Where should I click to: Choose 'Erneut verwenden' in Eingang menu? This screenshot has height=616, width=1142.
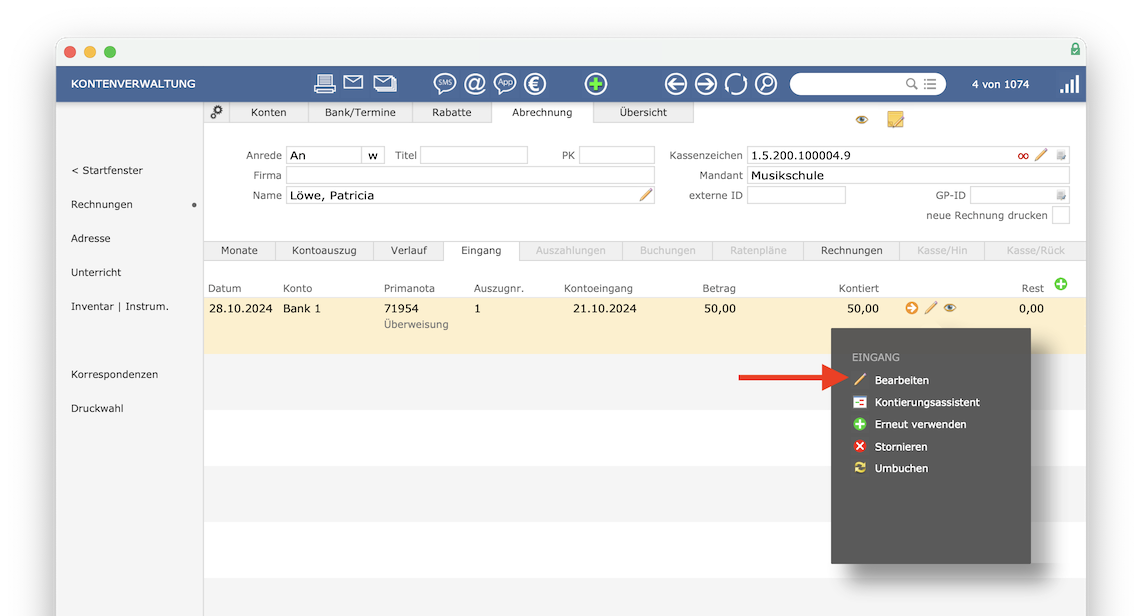[921, 425]
